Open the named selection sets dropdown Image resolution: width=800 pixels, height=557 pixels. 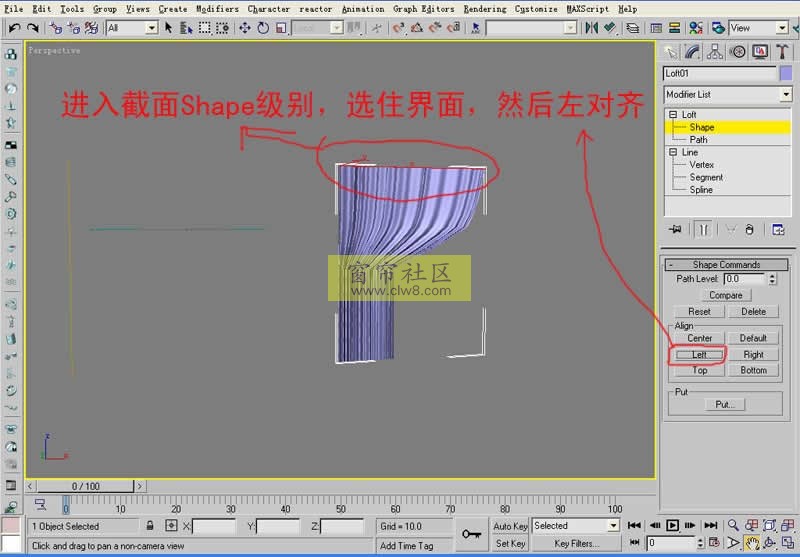531,28
